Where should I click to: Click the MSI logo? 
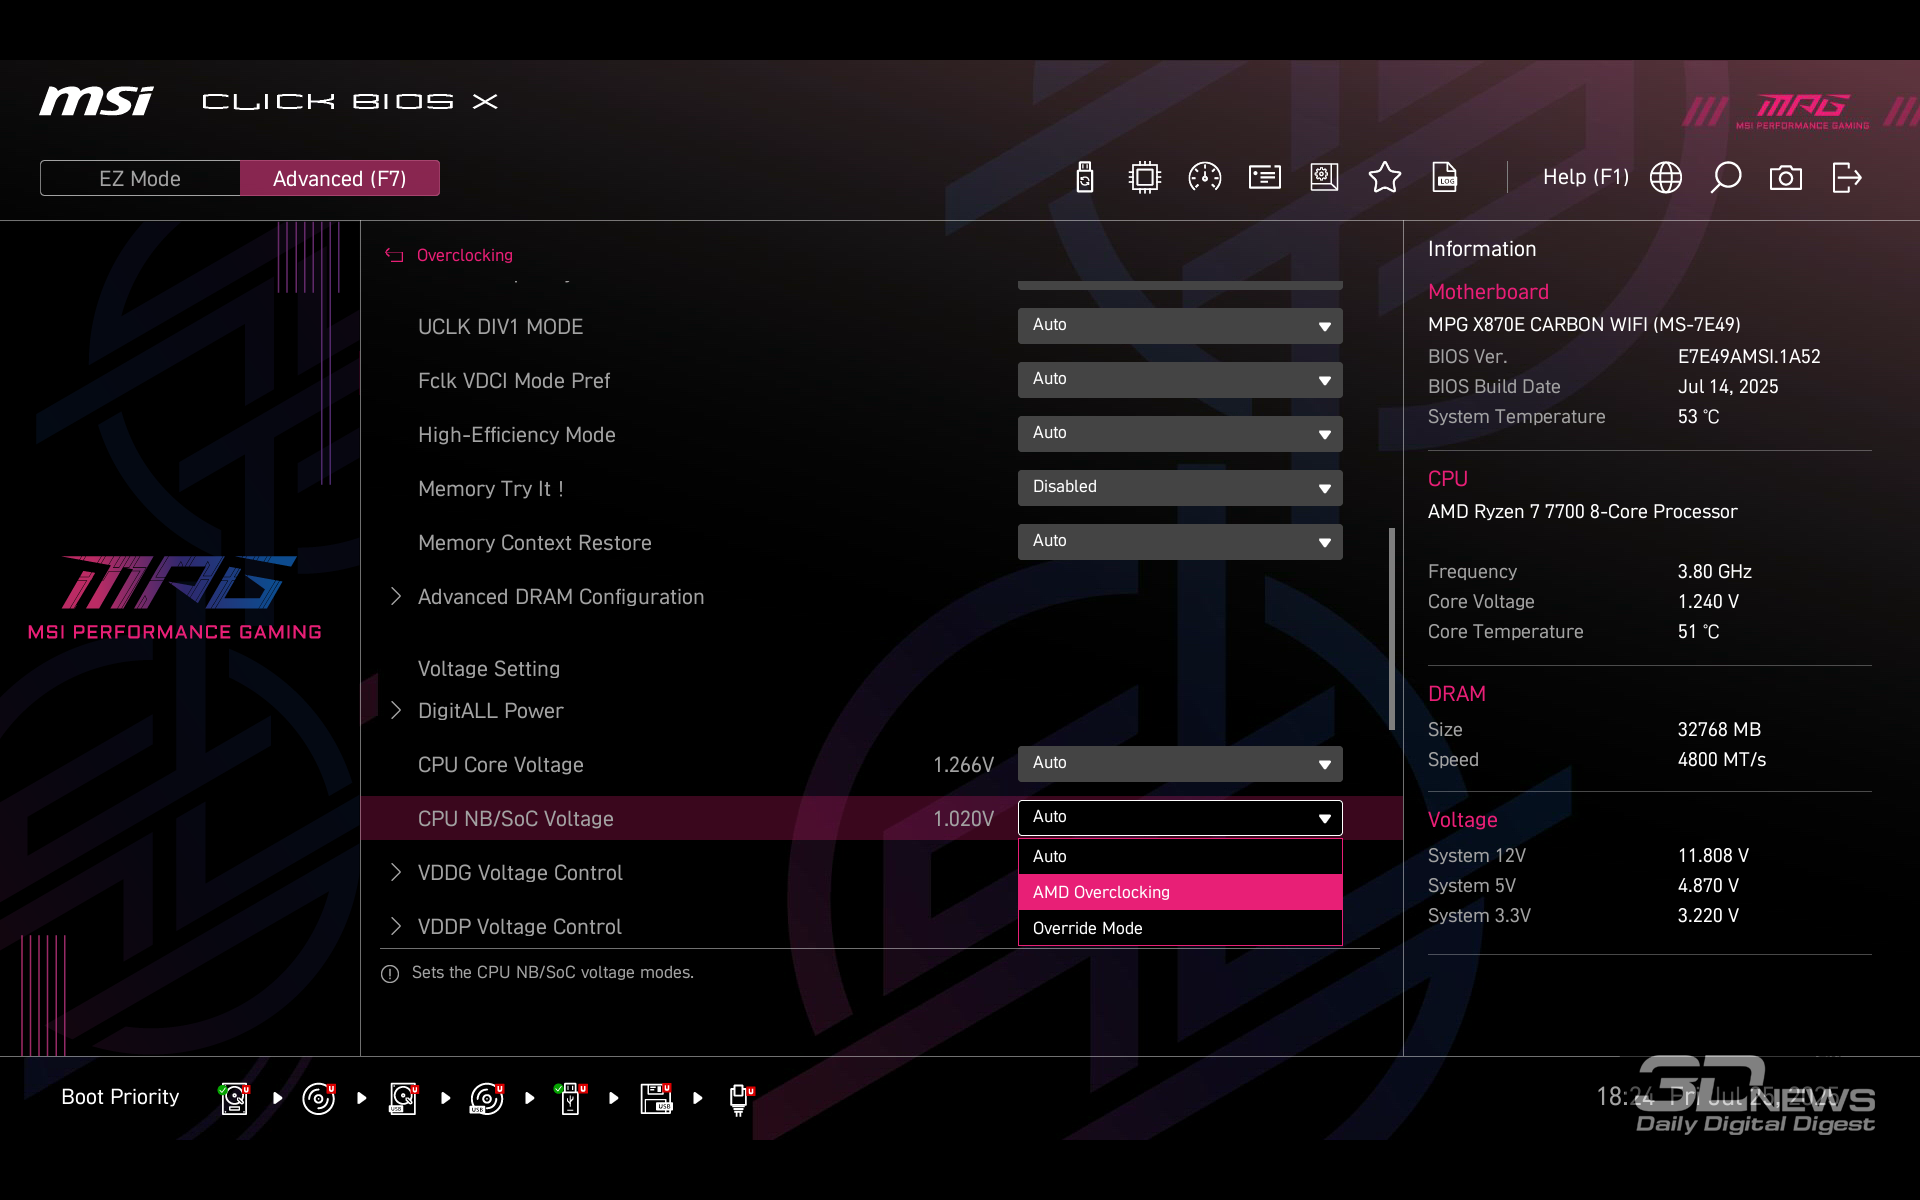coord(96,101)
